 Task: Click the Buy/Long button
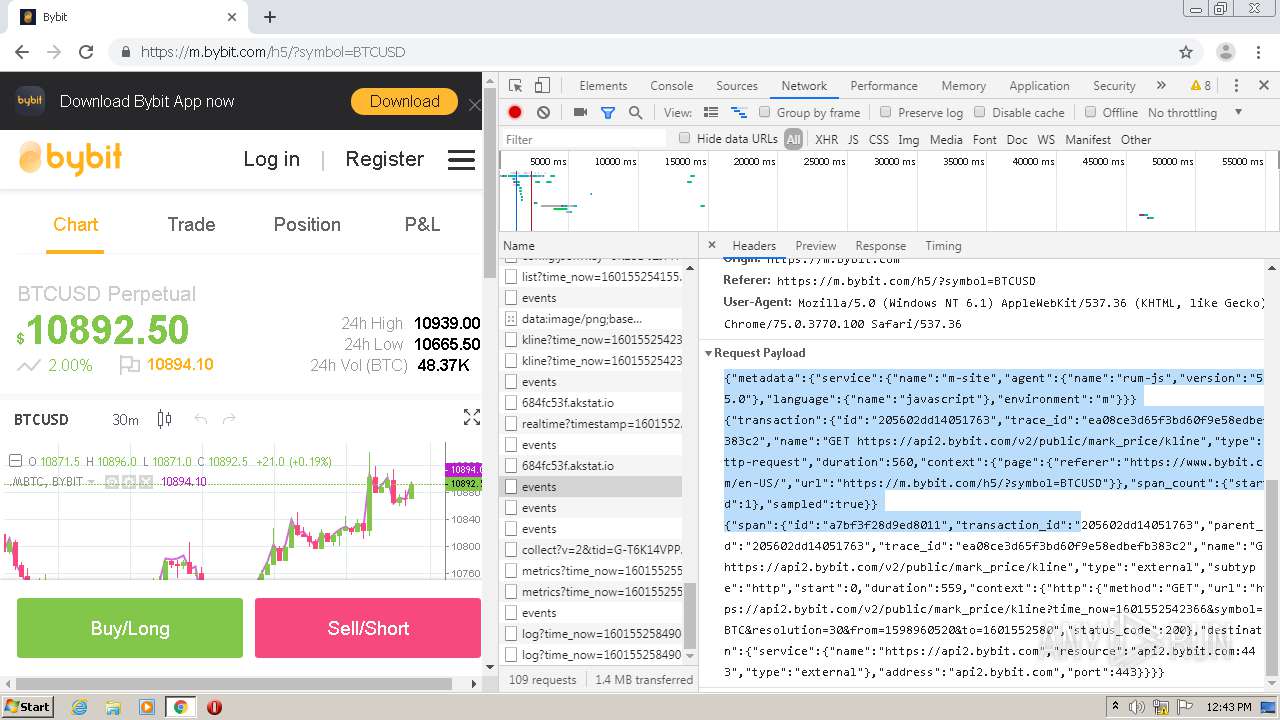(x=130, y=628)
